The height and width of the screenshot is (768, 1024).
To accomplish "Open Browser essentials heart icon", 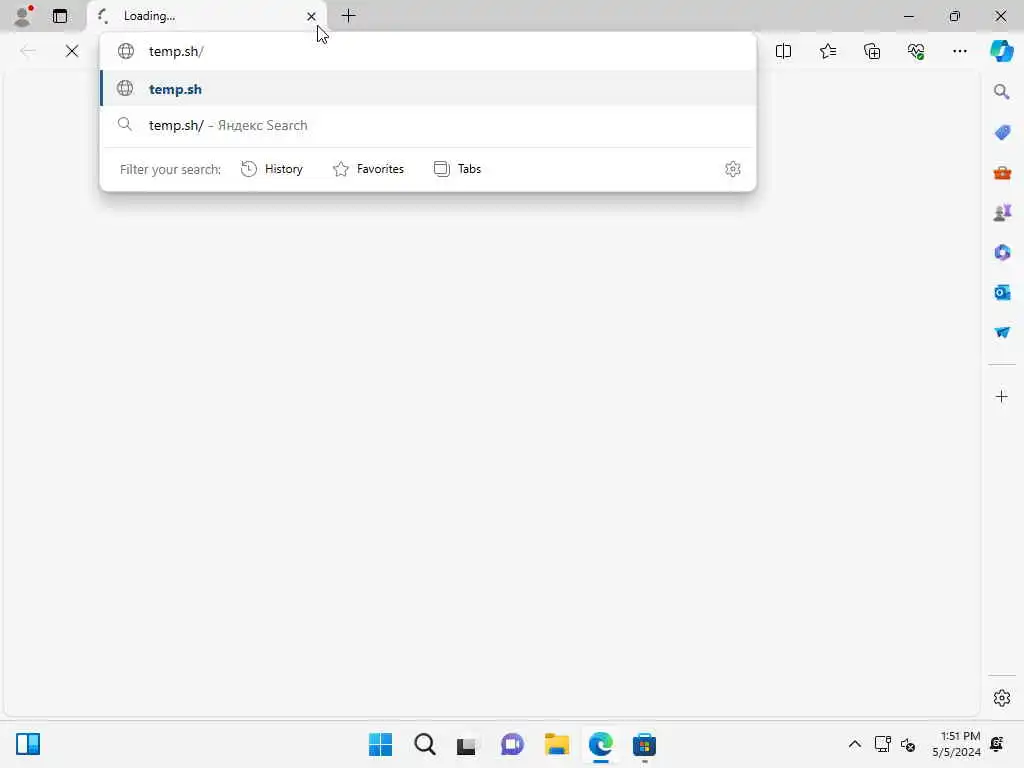I will [916, 51].
